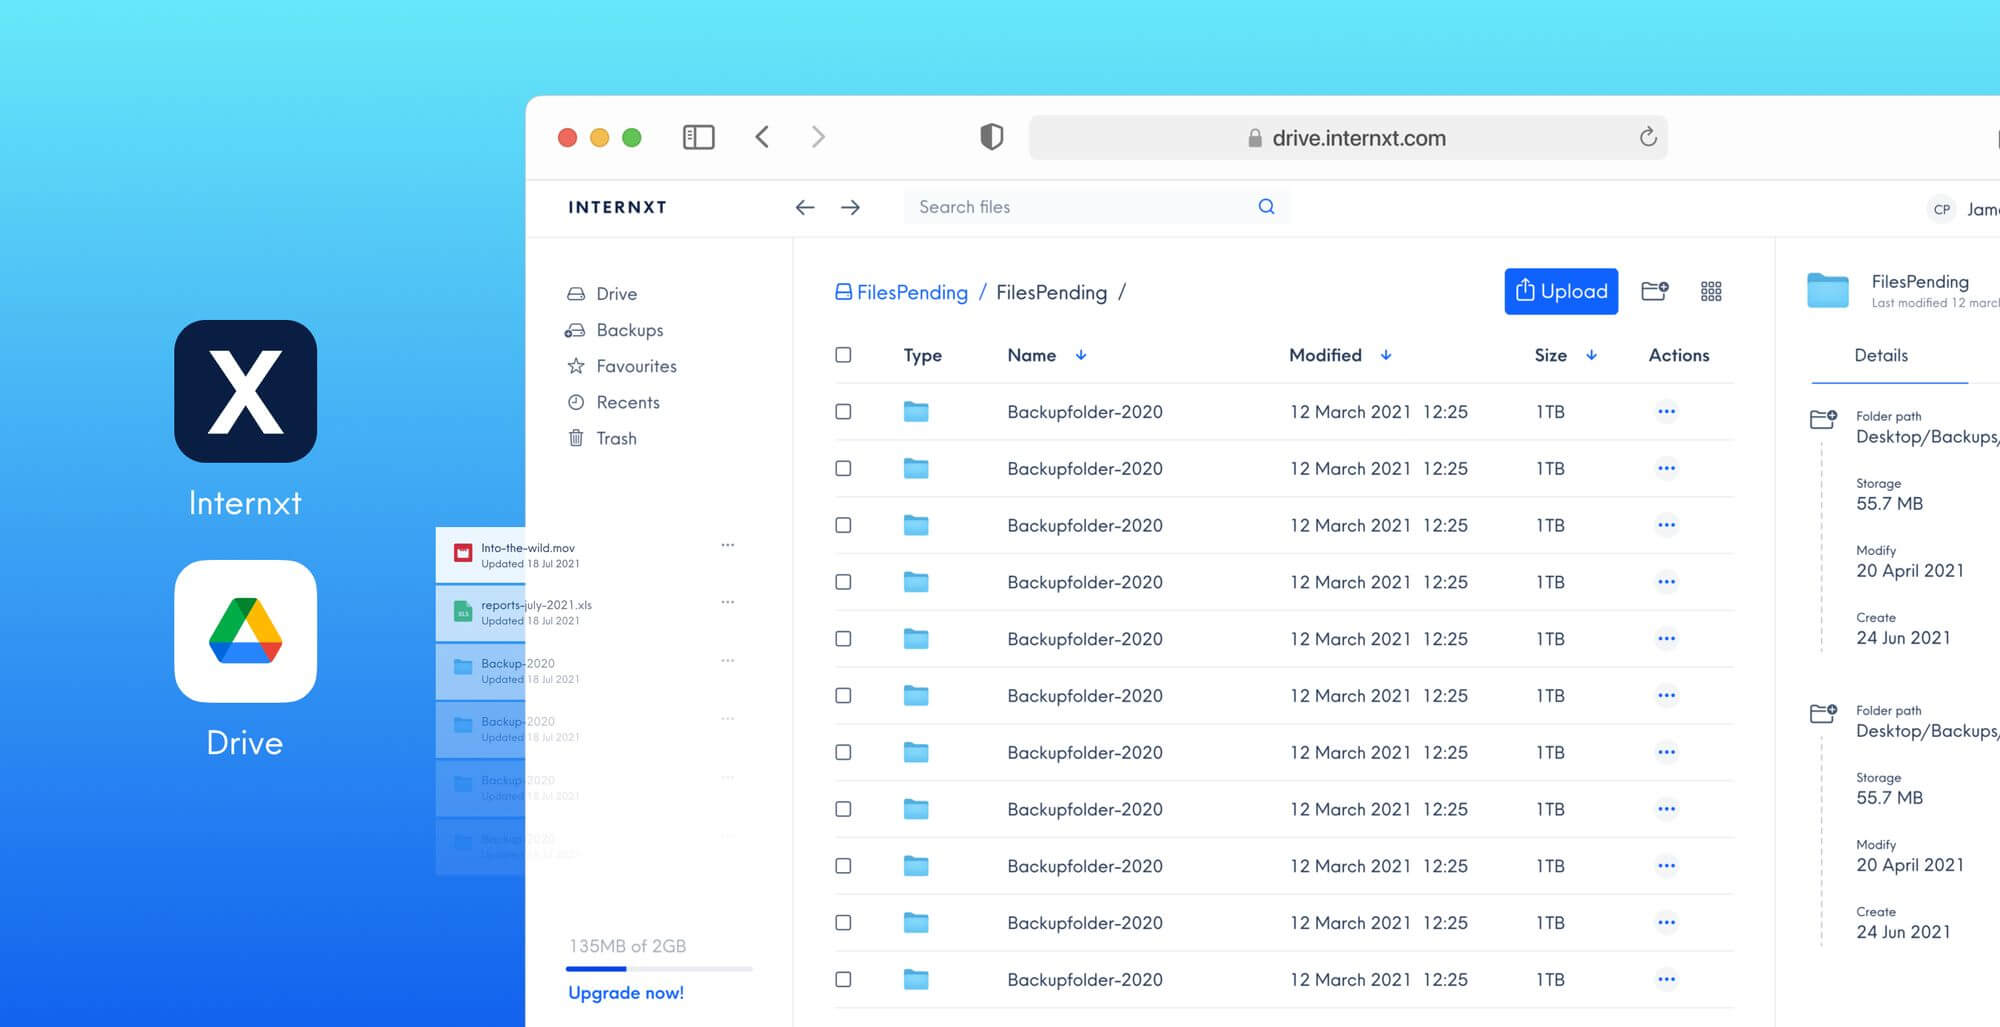Click the Upload button
The image size is (2000, 1027).
click(1561, 291)
